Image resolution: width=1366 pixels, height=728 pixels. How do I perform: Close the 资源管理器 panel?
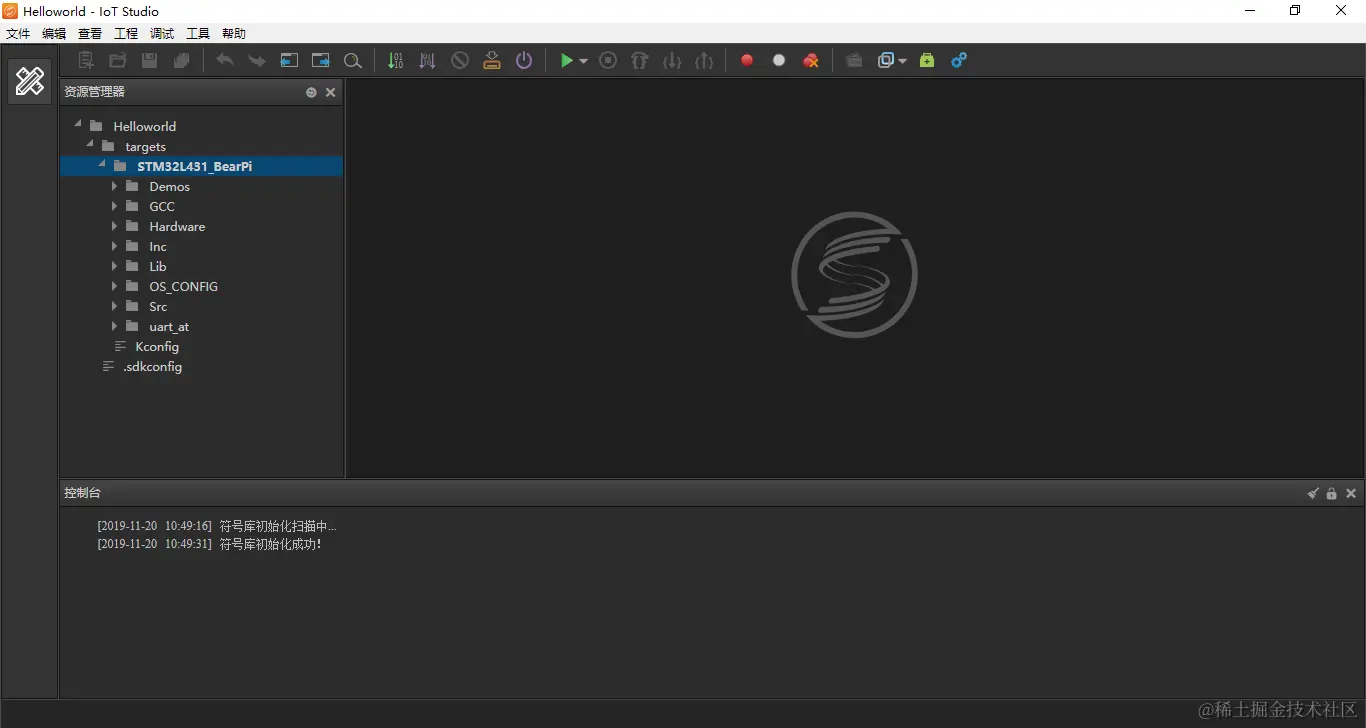click(x=331, y=92)
